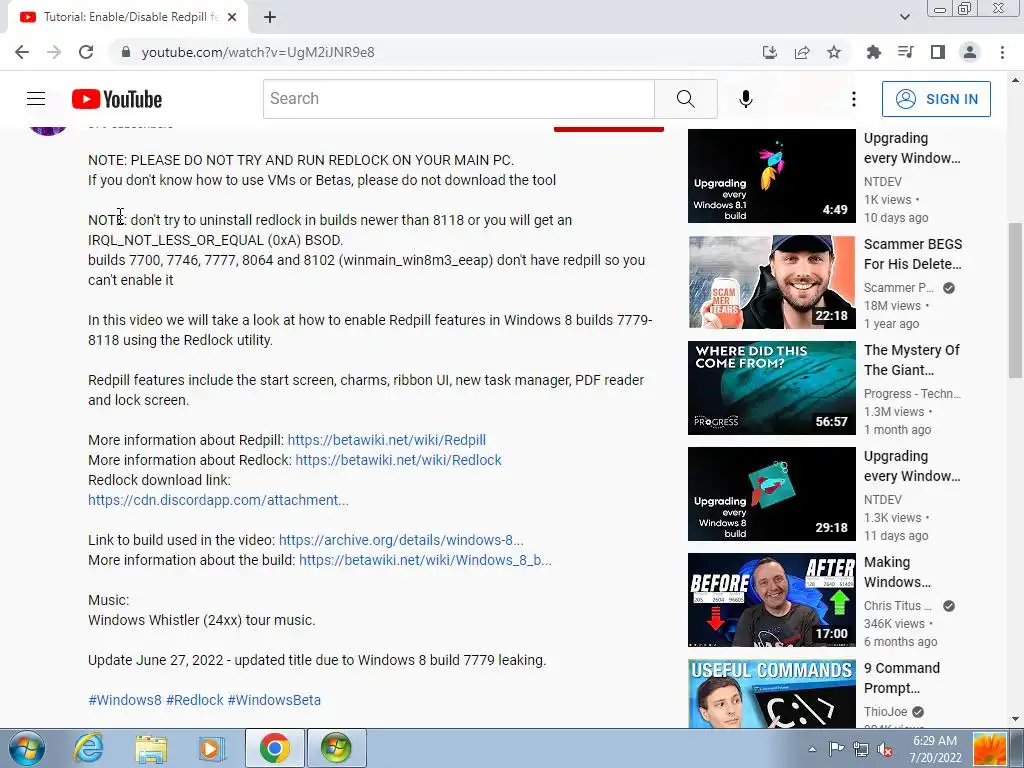Click SIGN IN button
This screenshot has width=1024, height=768.
click(x=936, y=99)
